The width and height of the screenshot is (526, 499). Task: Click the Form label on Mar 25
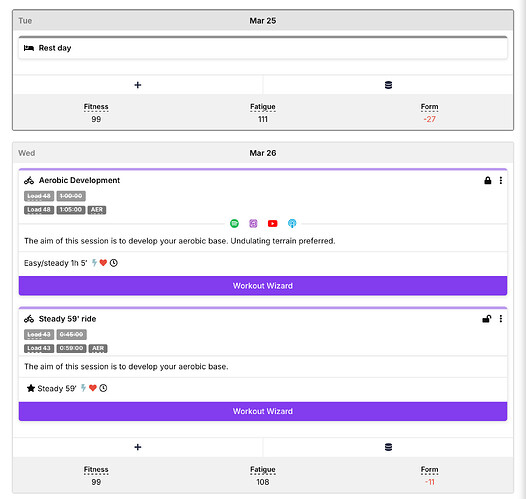tap(429, 107)
